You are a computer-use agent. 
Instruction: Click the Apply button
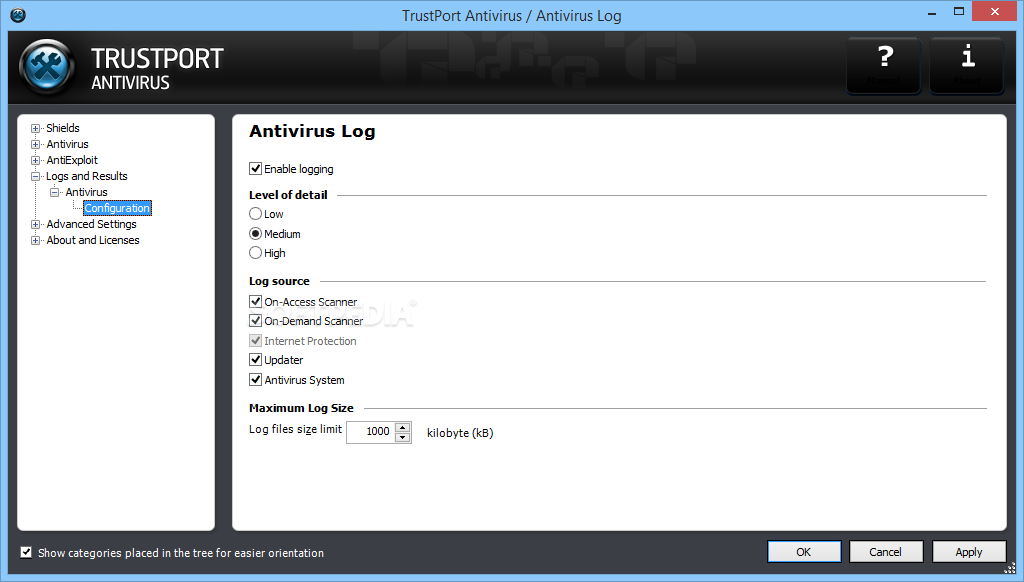[x=968, y=552]
